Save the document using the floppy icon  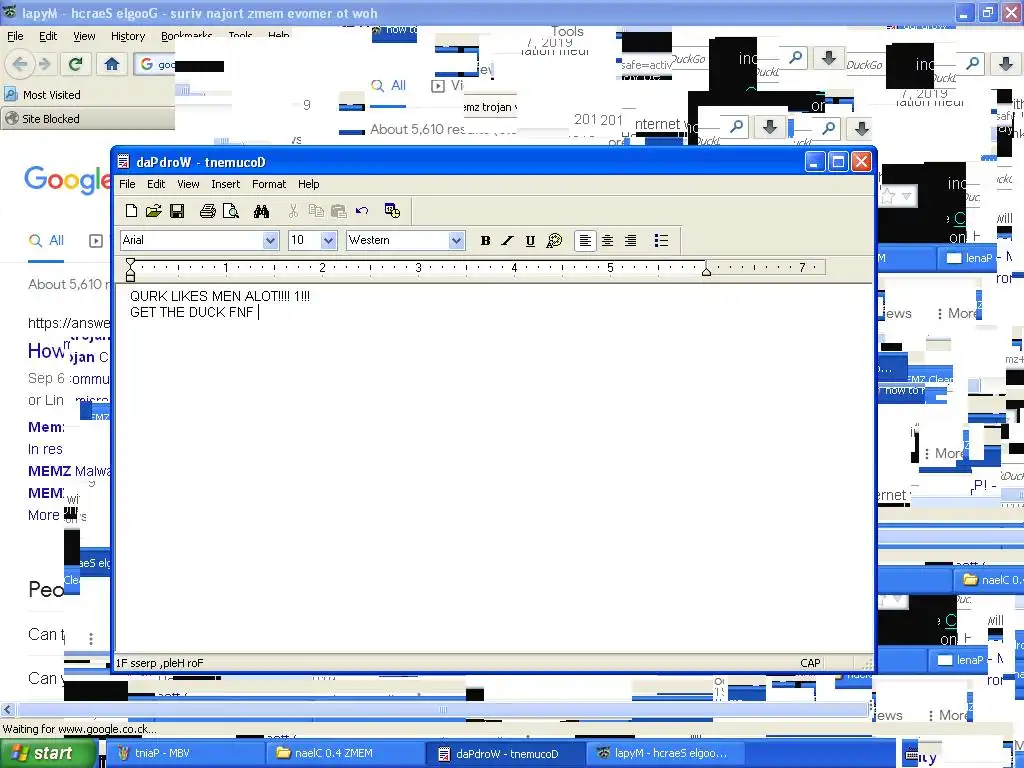pyautogui.click(x=177, y=210)
